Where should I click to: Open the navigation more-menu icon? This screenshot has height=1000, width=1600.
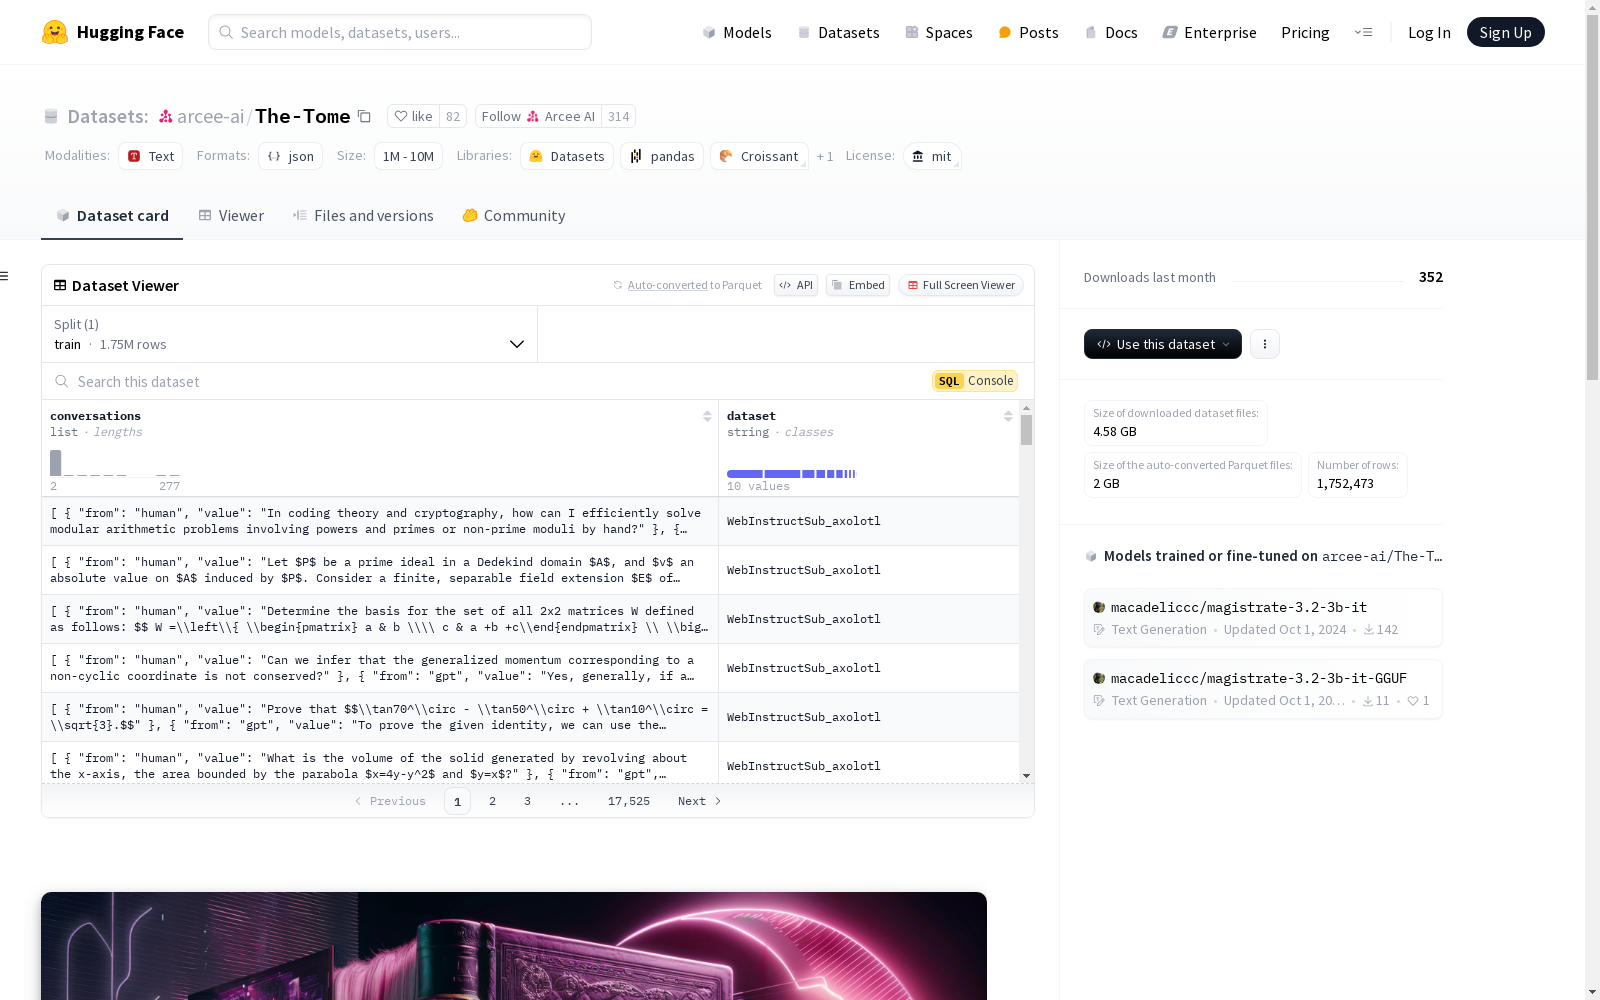[x=1363, y=32]
